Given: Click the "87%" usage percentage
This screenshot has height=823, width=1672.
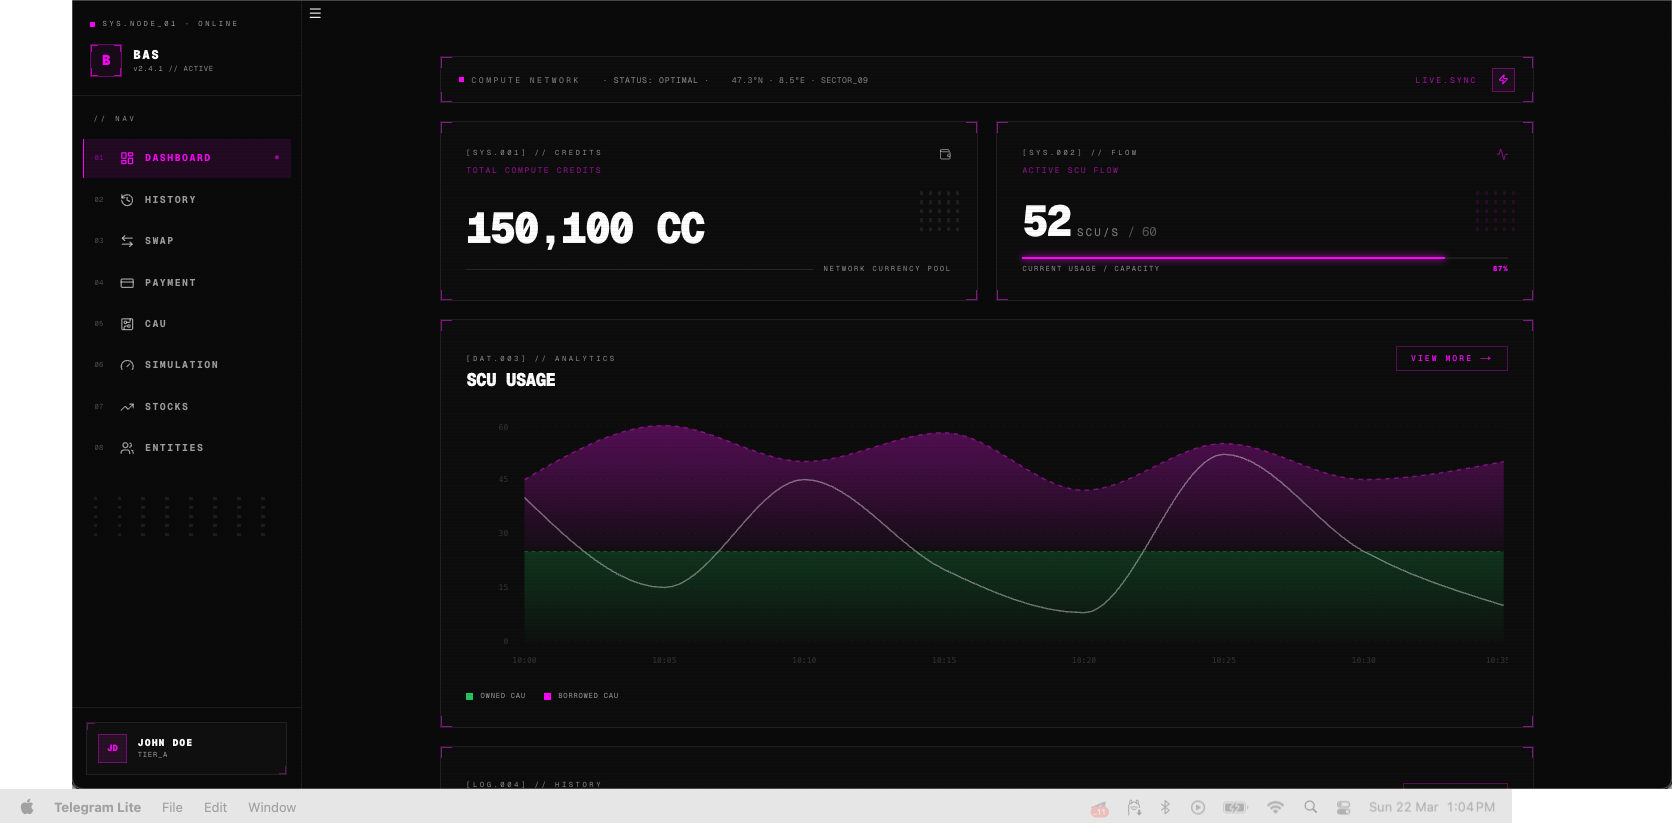Looking at the screenshot, I should tap(1500, 269).
